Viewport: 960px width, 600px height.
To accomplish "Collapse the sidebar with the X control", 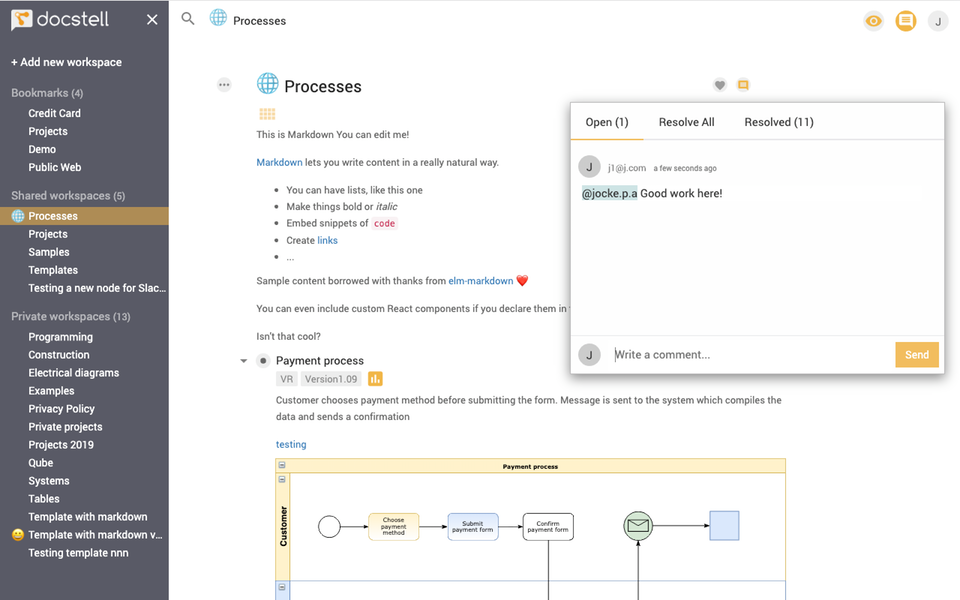I will coord(151,18).
